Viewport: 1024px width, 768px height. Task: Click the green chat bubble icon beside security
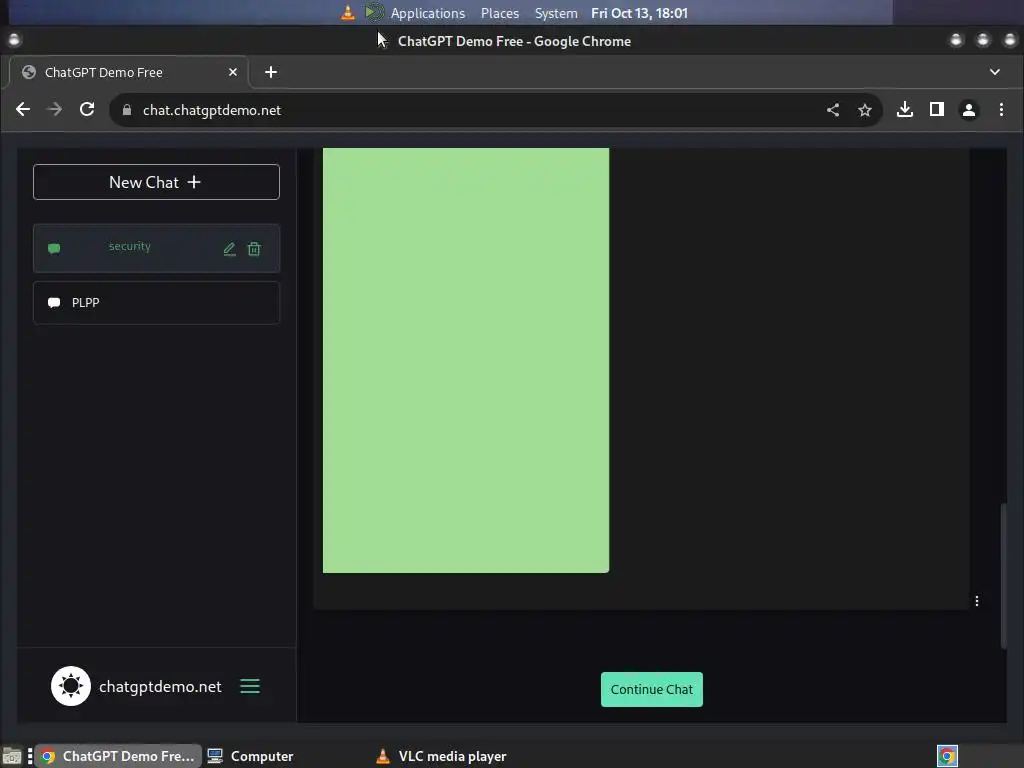click(x=54, y=248)
